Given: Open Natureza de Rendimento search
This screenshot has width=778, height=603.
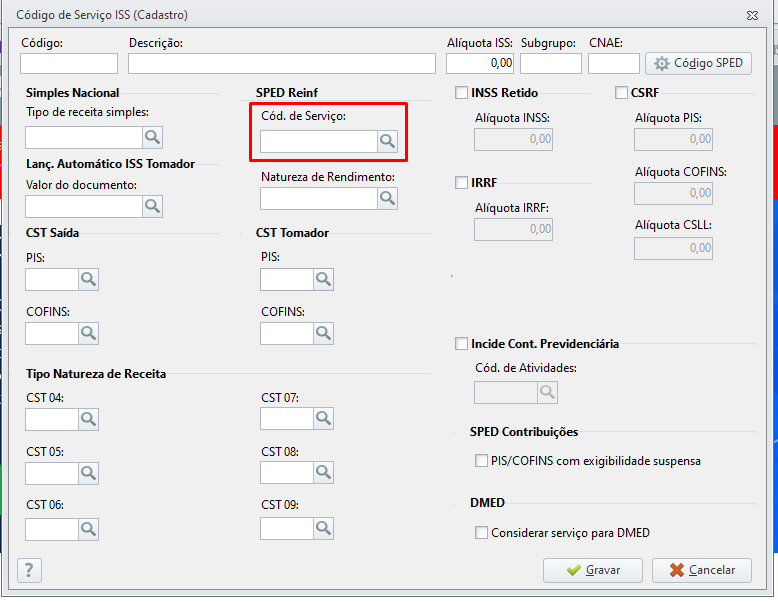Looking at the screenshot, I should tap(387, 198).
